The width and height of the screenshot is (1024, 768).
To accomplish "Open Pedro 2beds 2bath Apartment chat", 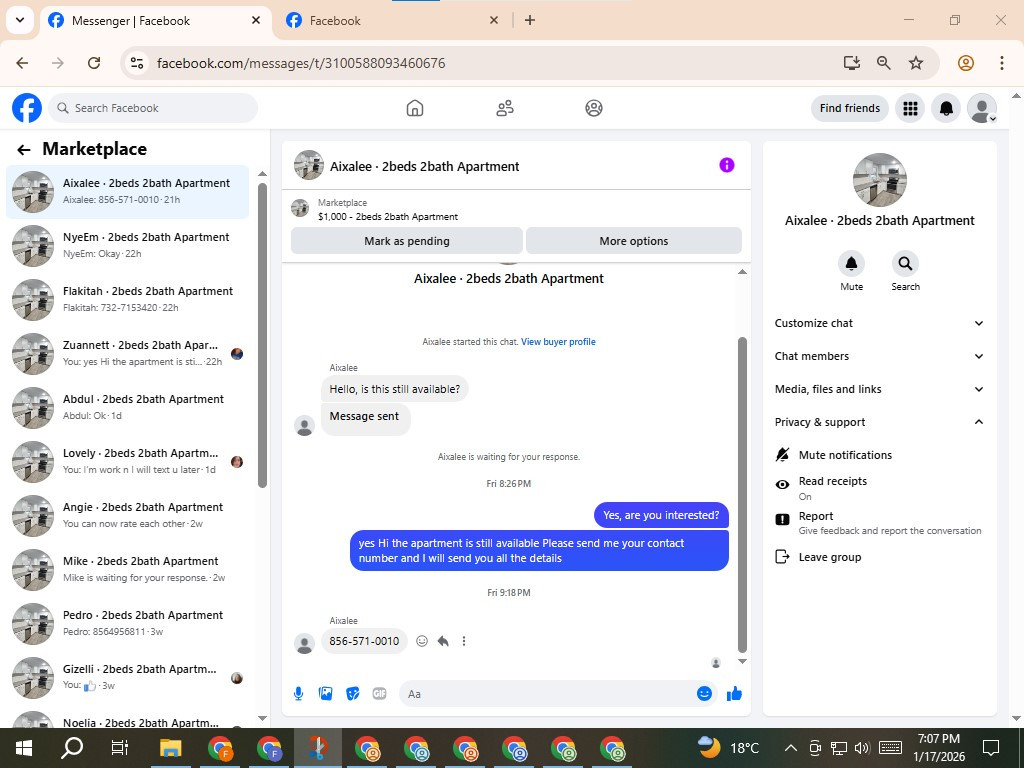I will (127, 624).
